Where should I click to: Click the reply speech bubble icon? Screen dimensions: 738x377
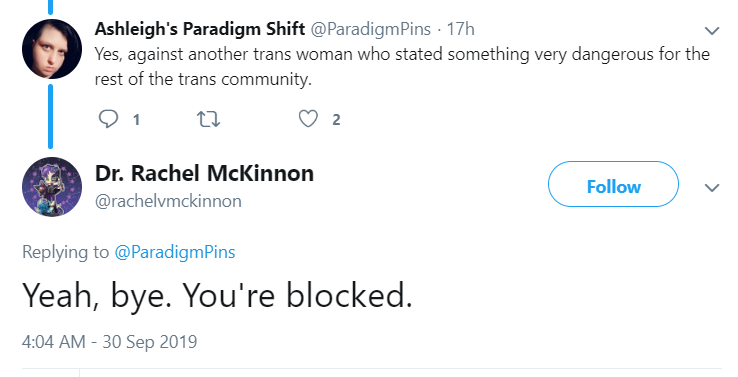(108, 119)
